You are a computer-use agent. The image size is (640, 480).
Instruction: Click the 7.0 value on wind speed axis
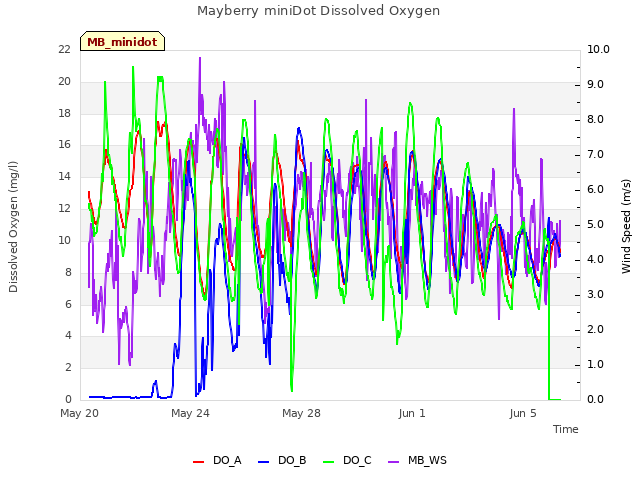(x=595, y=154)
